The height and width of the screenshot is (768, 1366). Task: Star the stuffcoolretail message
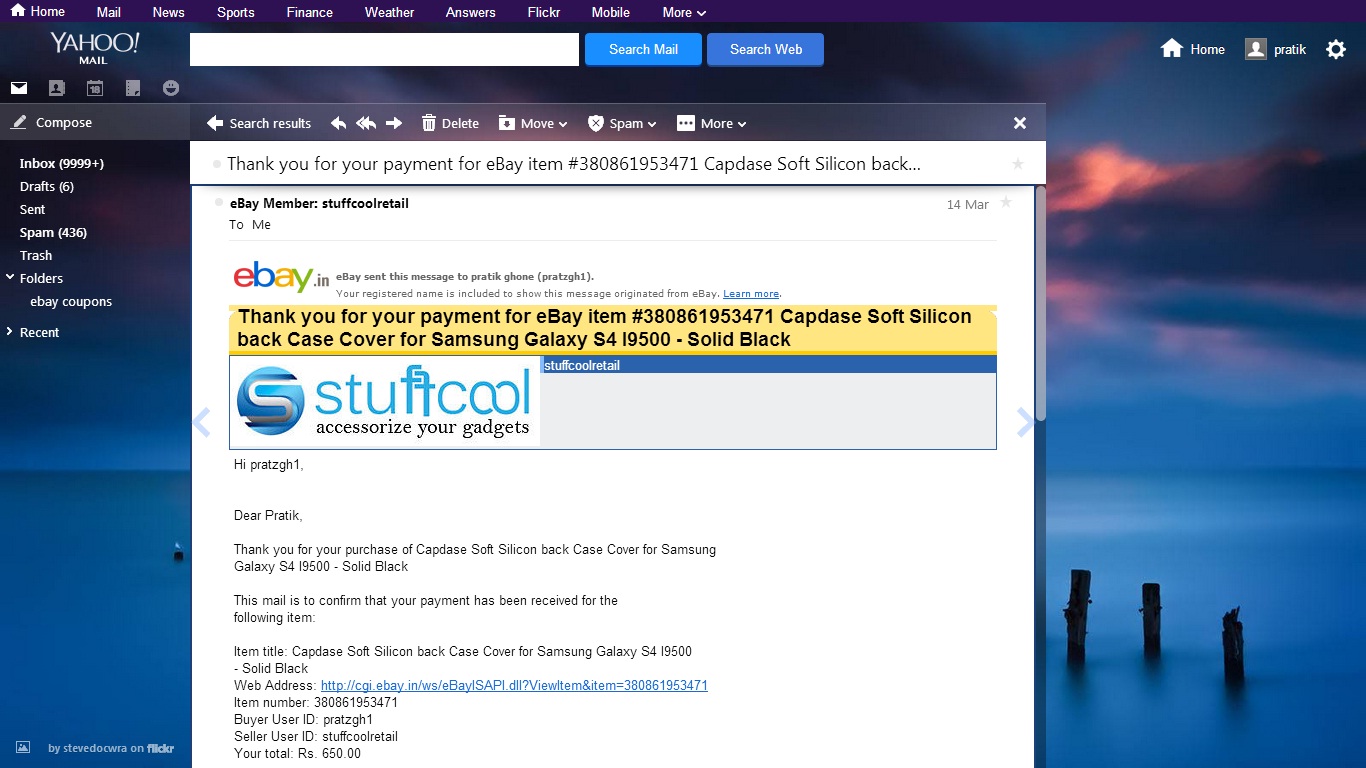point(1006,202)
